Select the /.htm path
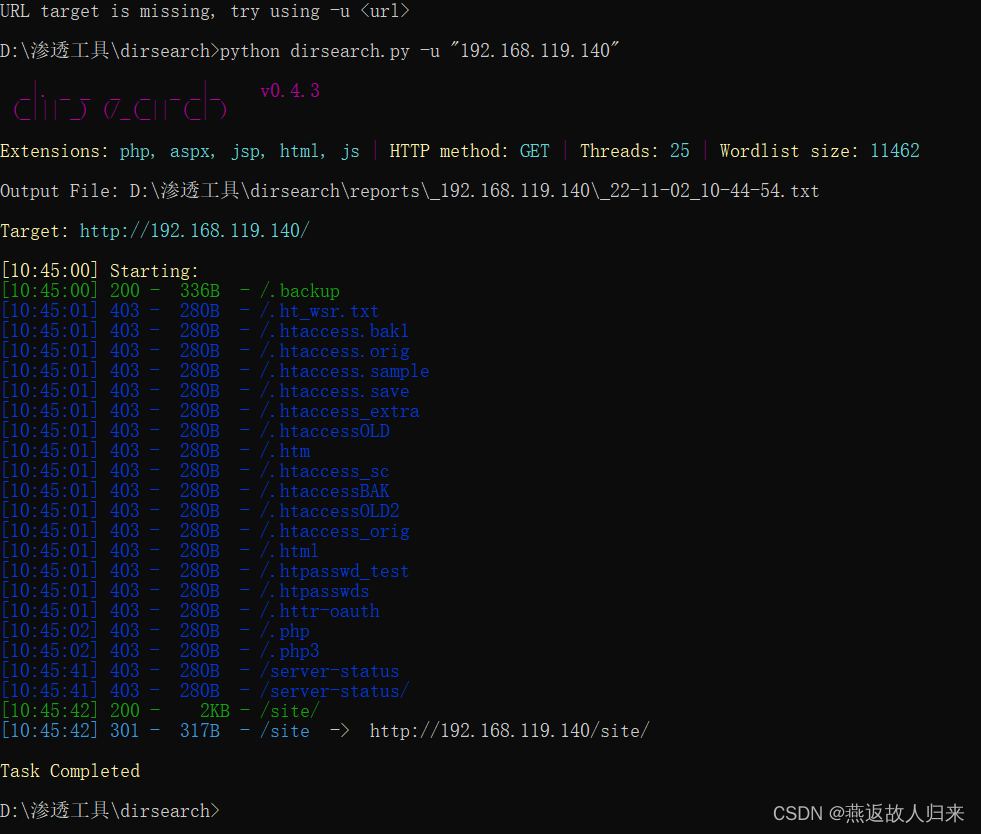The height and width of the screenshot is (834, 981). point(285,451)
